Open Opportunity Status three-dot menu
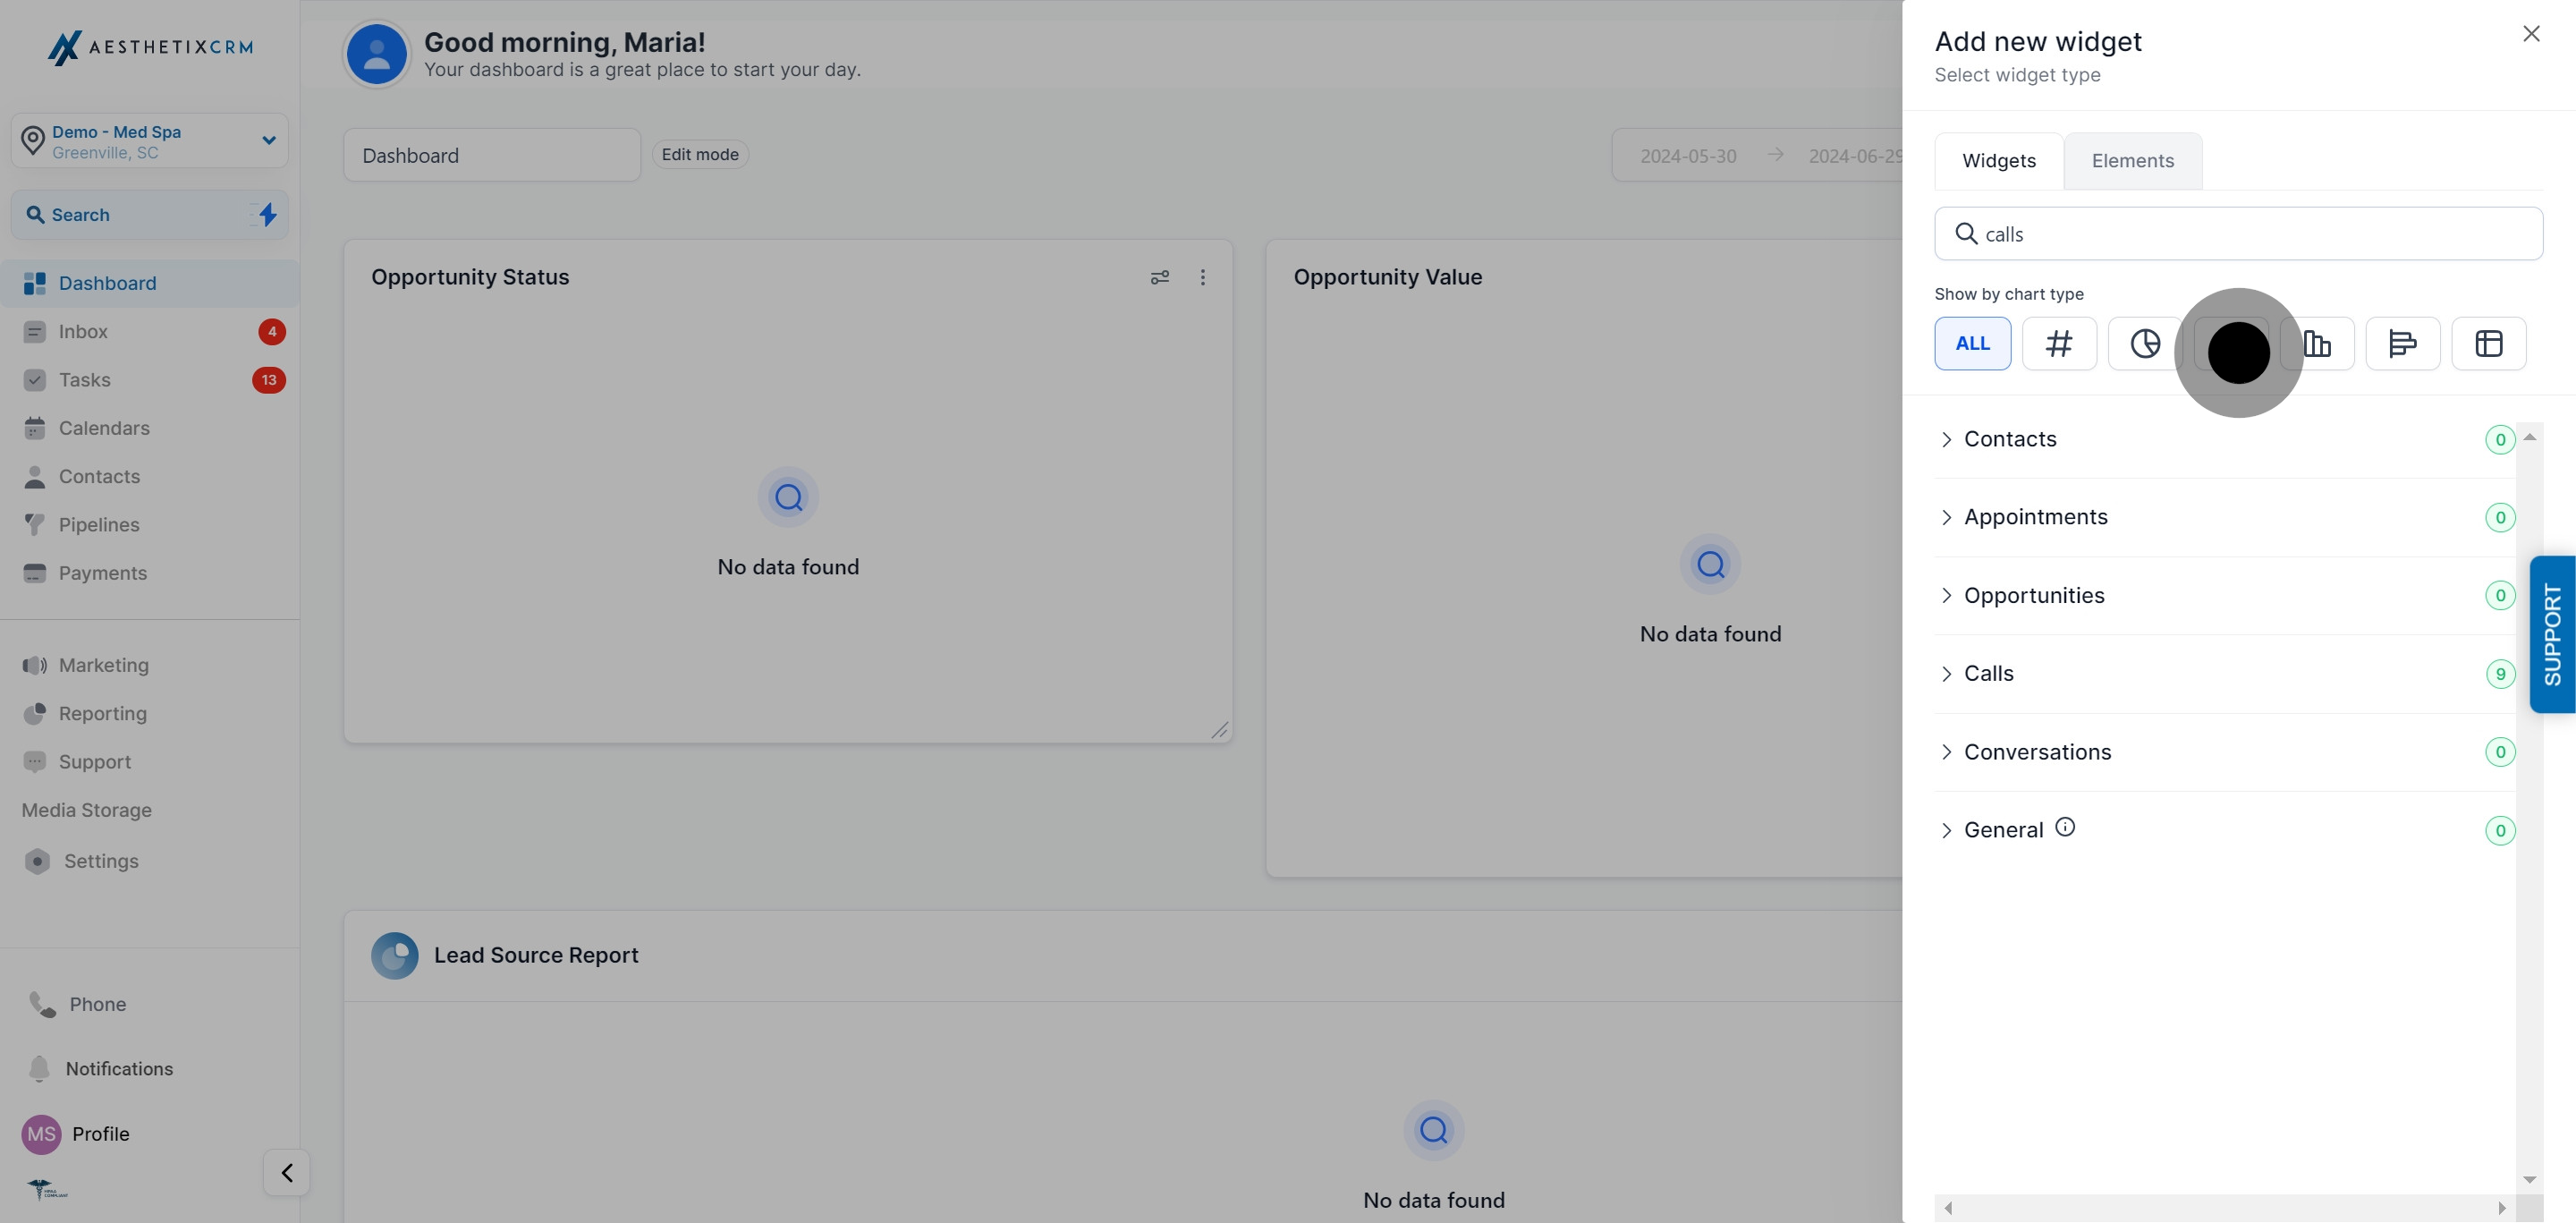 [1202, 277]
